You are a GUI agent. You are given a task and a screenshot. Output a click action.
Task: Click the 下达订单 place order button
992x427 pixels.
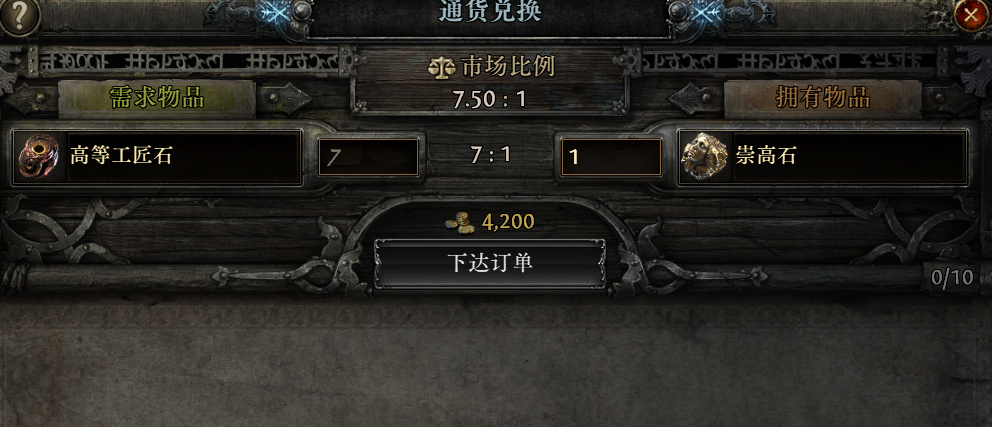coord(490,264)
